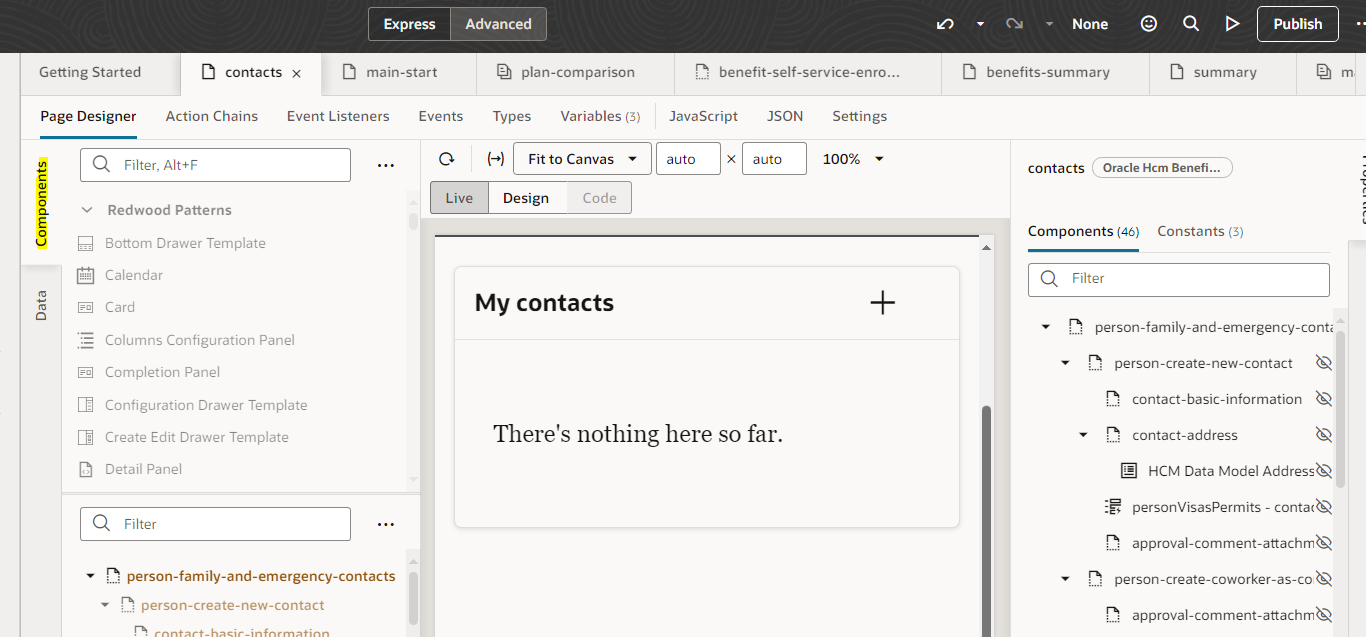The image size is (1366, 637).
Task: Open the more actions ellipsis beside the component filter
Action: pyautogui.click(x=386, y=164)
